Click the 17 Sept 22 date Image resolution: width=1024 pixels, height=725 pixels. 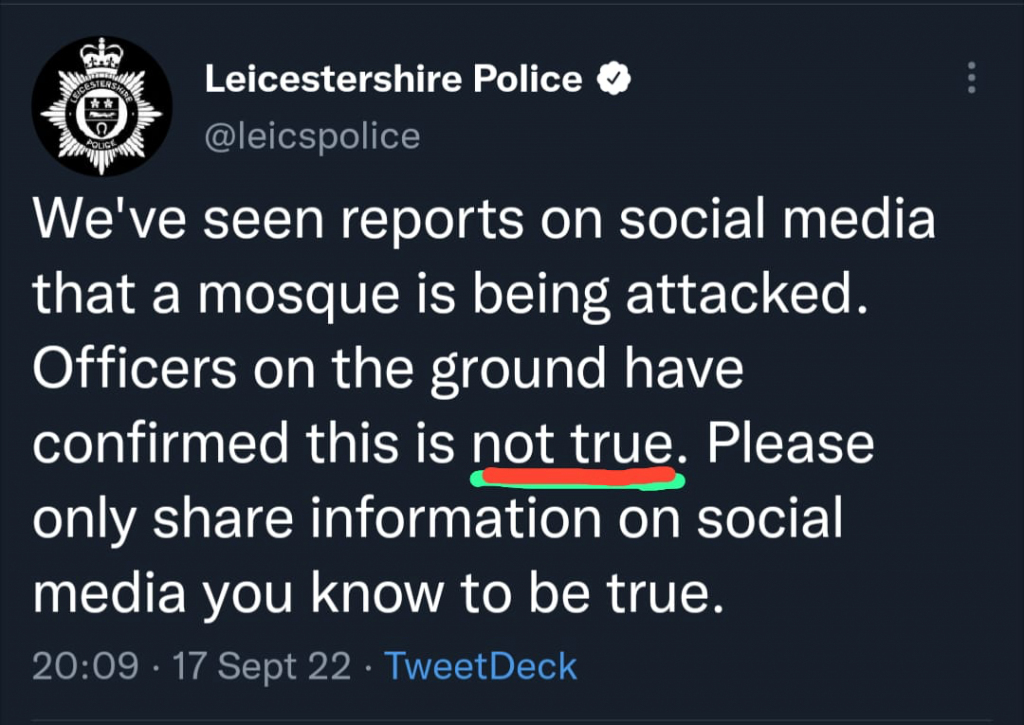click(x=261, y=666)
